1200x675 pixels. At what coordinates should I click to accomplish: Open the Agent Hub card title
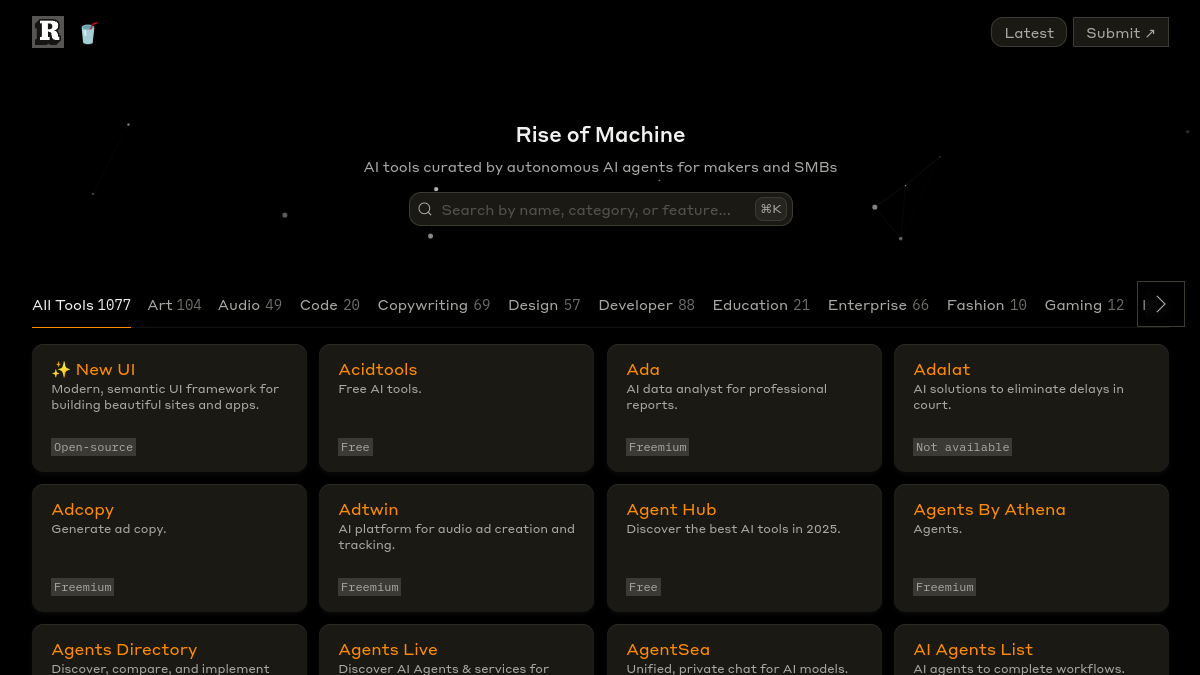pos(671,509)
